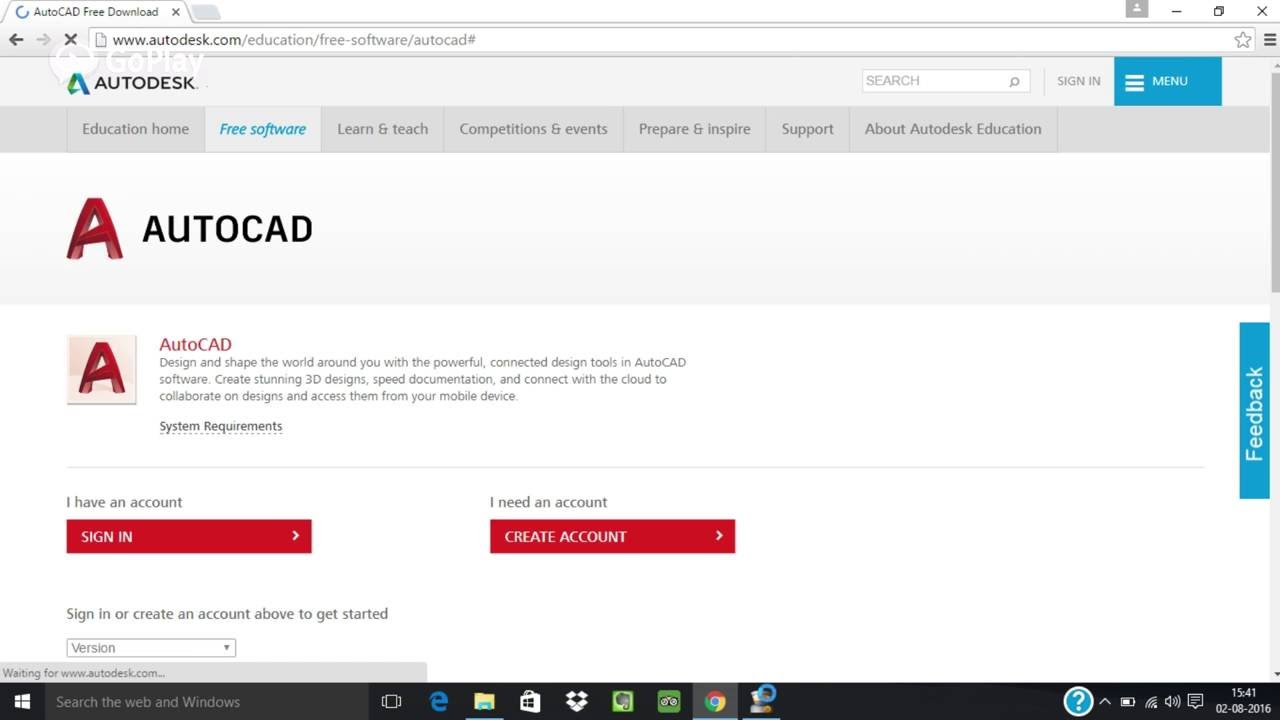Open the Version dropdown

(x=151, y=648)
